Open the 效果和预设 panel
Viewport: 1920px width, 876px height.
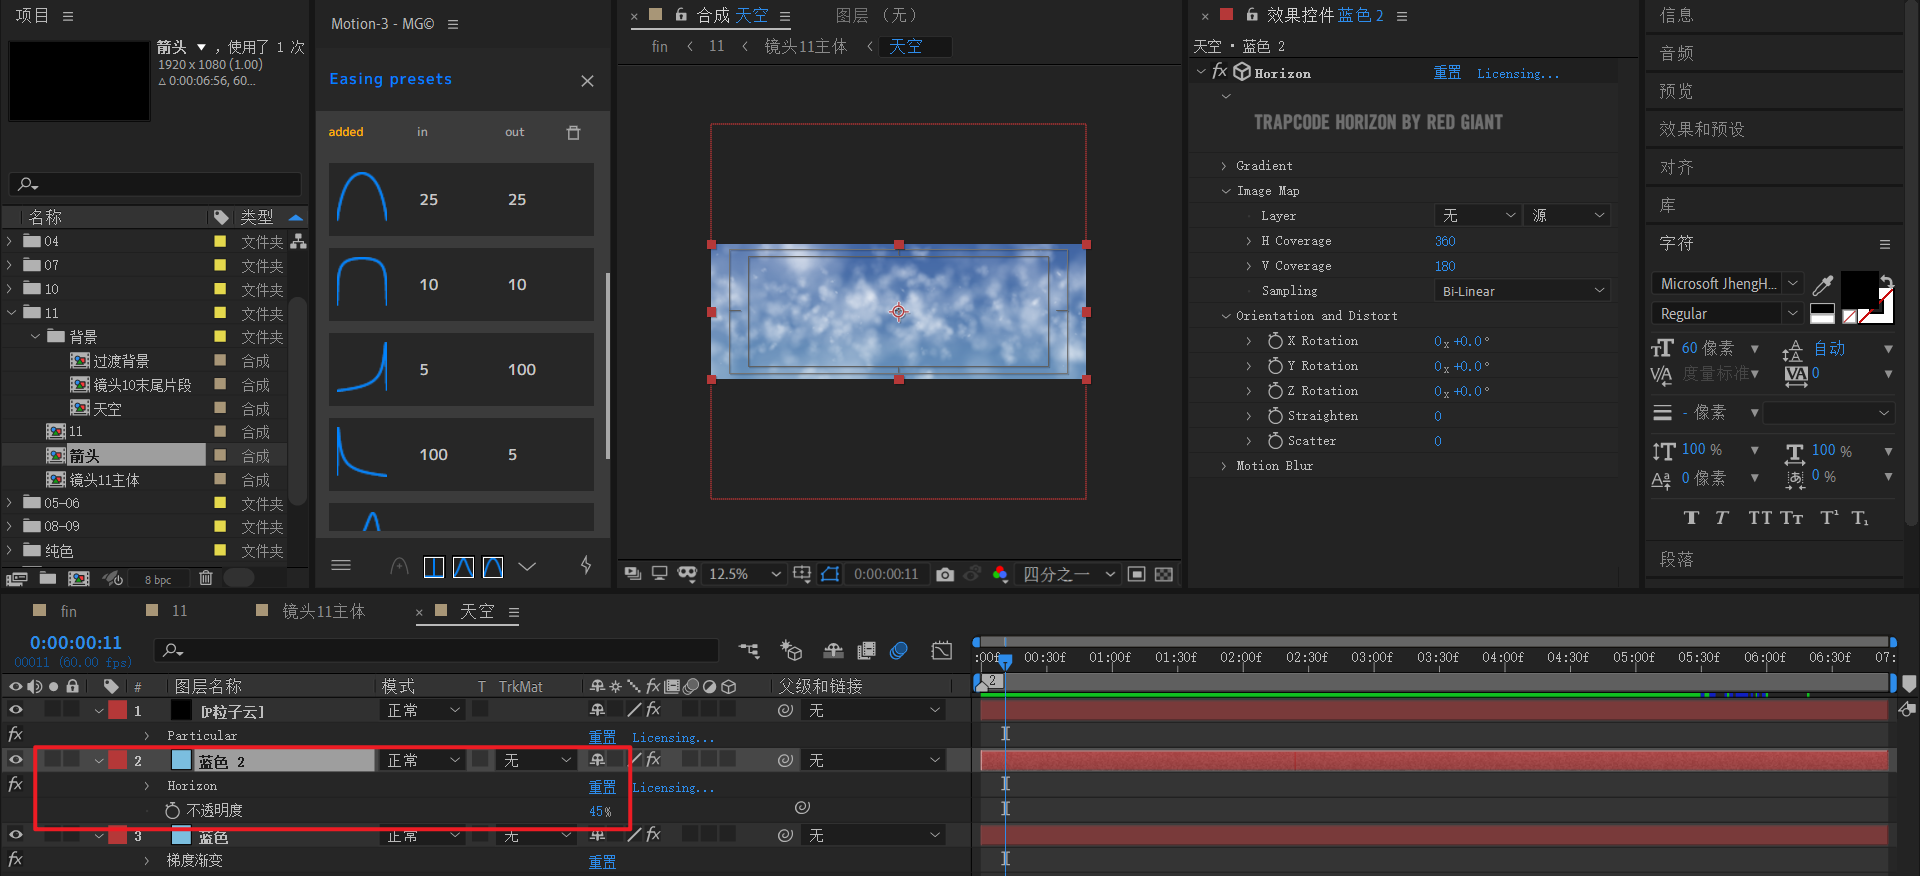[x=1702, y=129]
